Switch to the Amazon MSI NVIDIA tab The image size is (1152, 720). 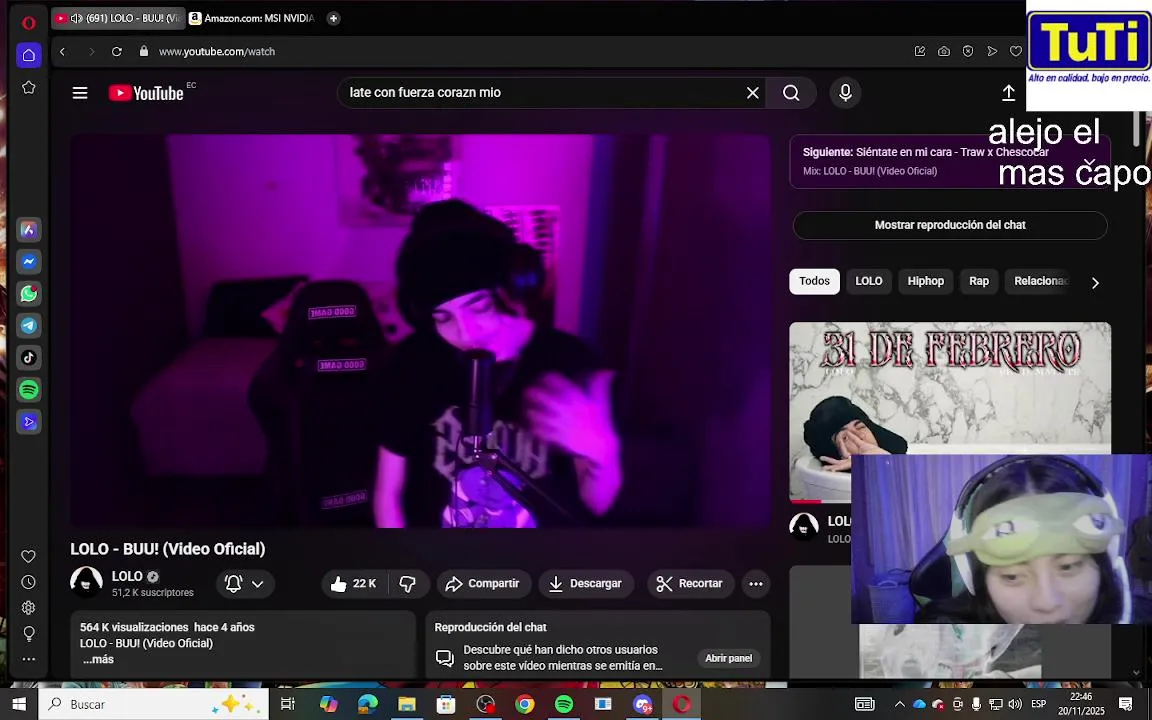click(252, 18)
